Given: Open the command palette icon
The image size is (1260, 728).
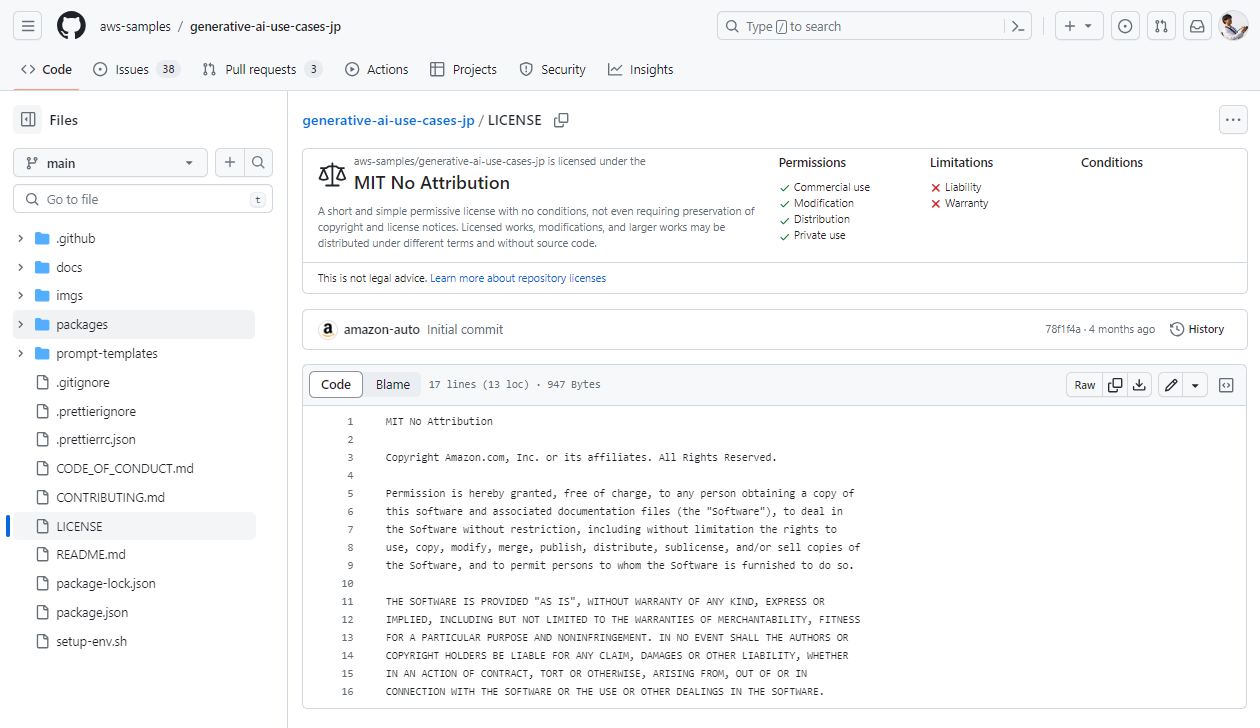Looking at the screenshot, I should point(1018,27).
